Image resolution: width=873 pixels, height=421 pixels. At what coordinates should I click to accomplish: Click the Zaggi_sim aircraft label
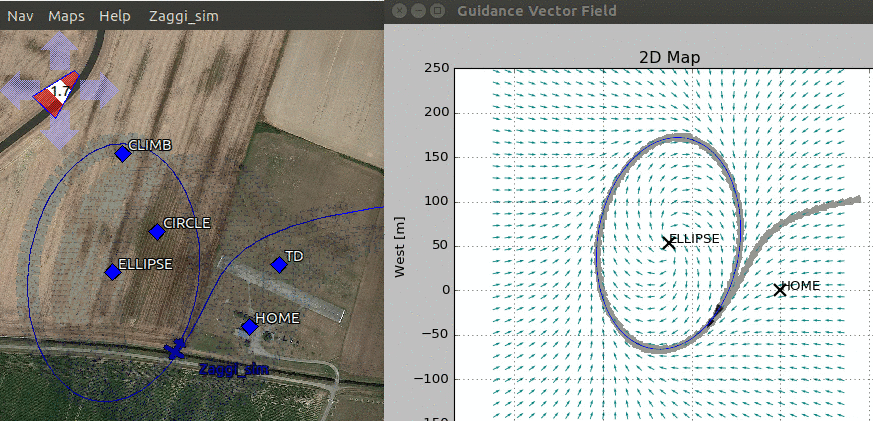coord(234,369)
